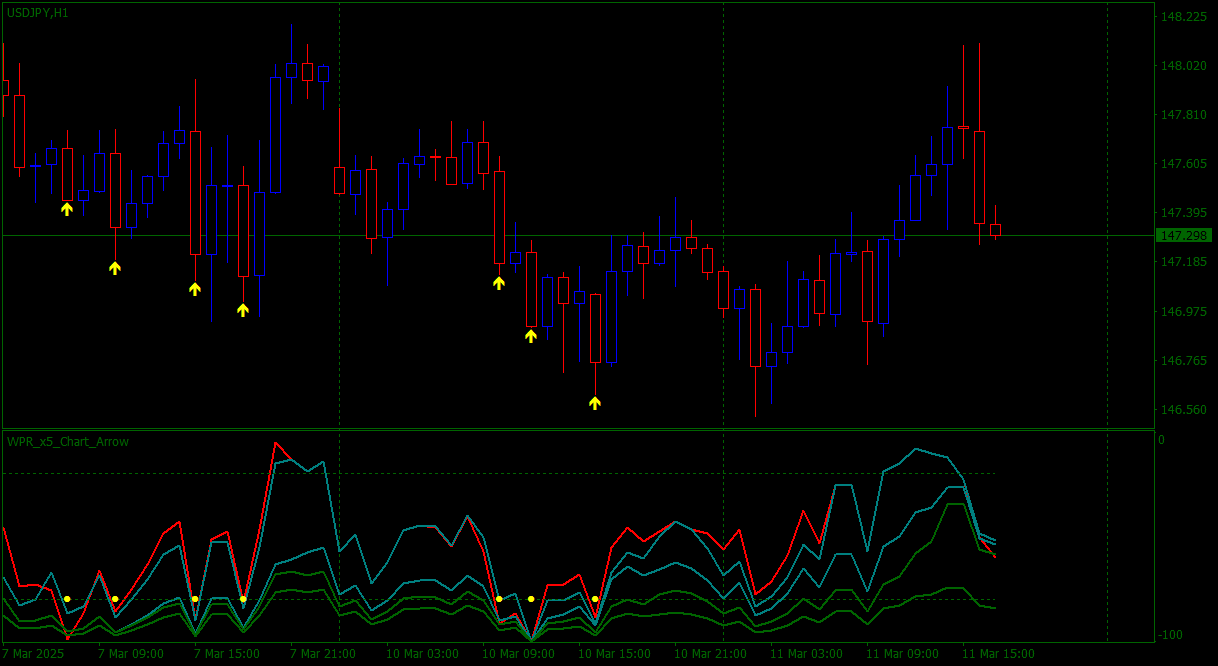This screenshot has width=1218, height=666.
Task: Click the rightmost yellow up-arrow signal under the candles
Action: 595,403
